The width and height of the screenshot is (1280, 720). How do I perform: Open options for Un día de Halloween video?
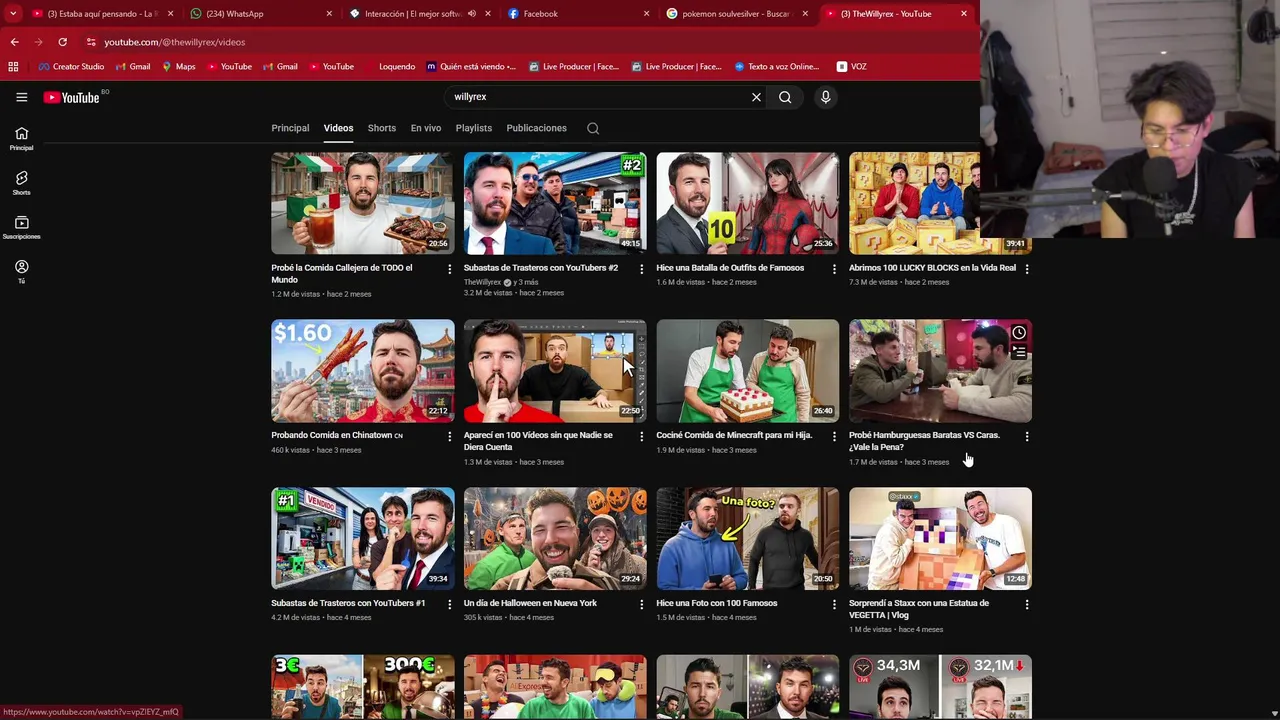tap(642, 604)
